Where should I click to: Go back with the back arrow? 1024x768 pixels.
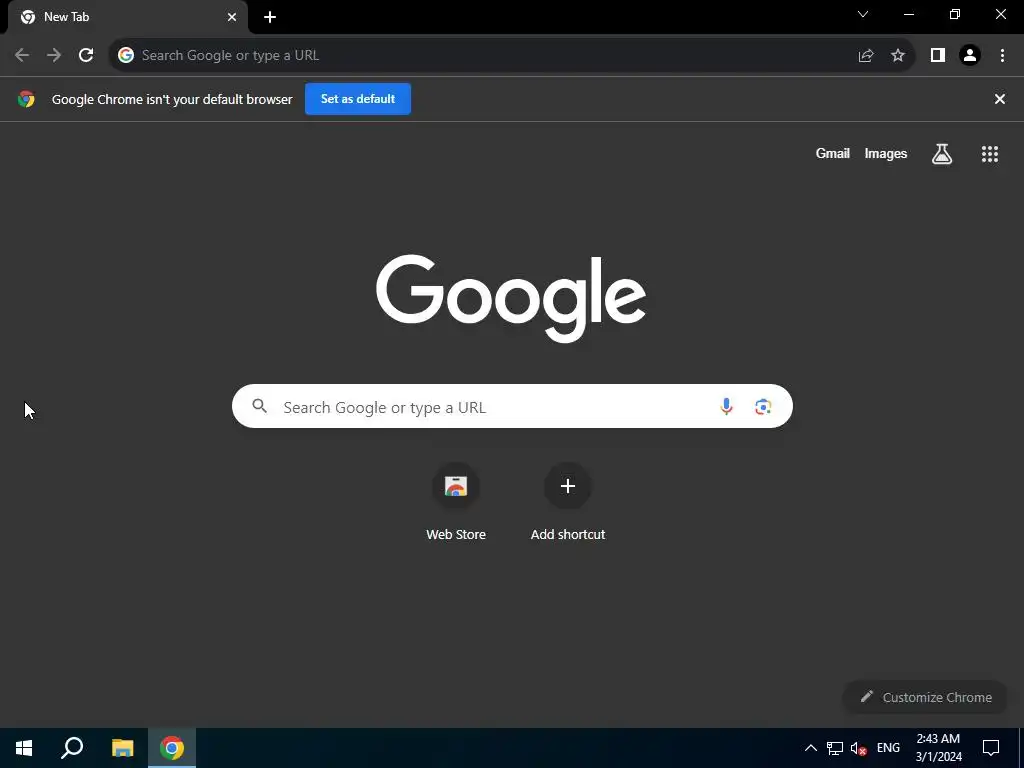pyautogui.click(x=22, y=56)
